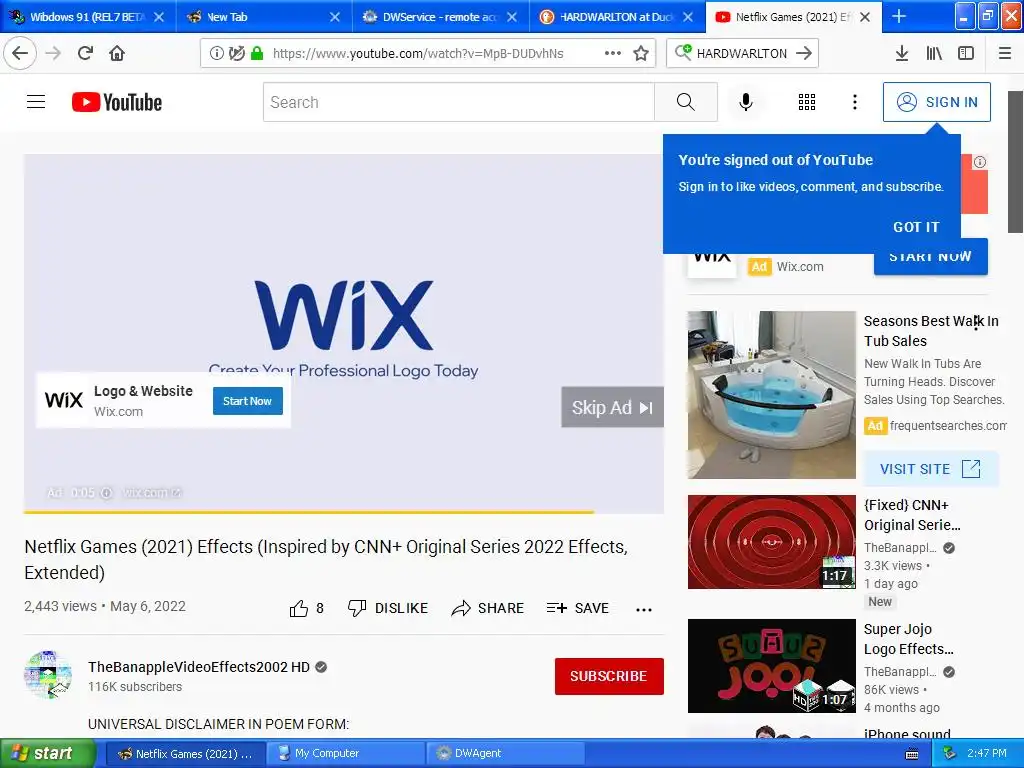Reload the current page

coord(85,53)
